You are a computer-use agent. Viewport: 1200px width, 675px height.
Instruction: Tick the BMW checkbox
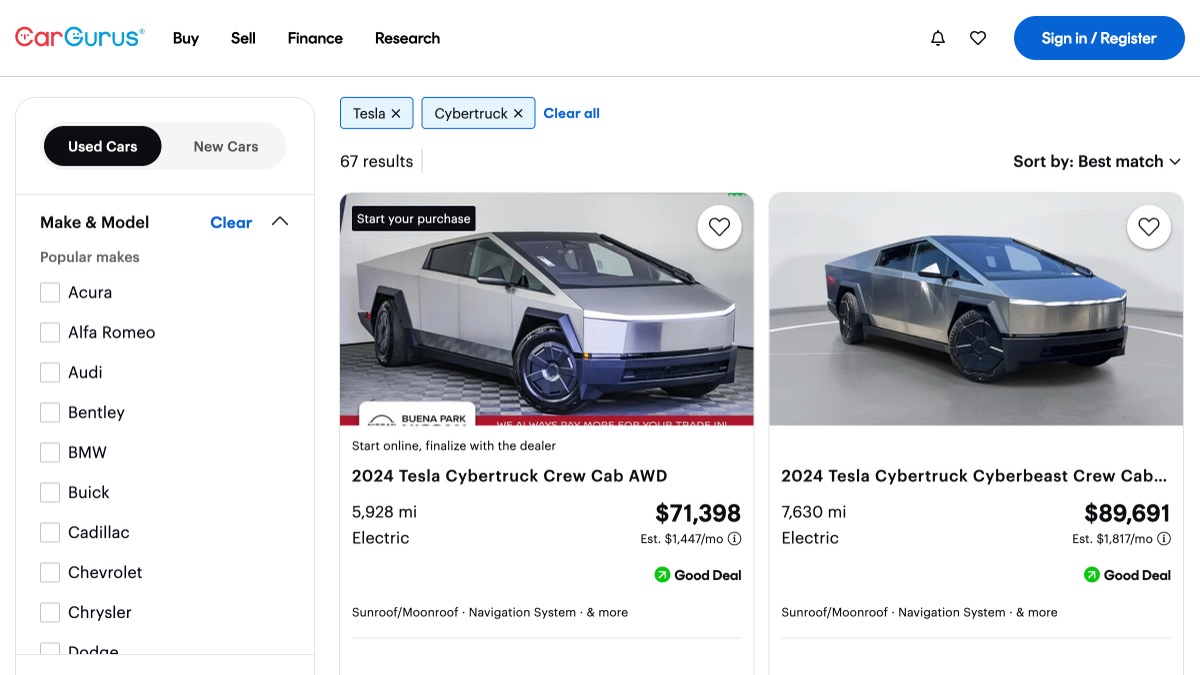(50, 452)
